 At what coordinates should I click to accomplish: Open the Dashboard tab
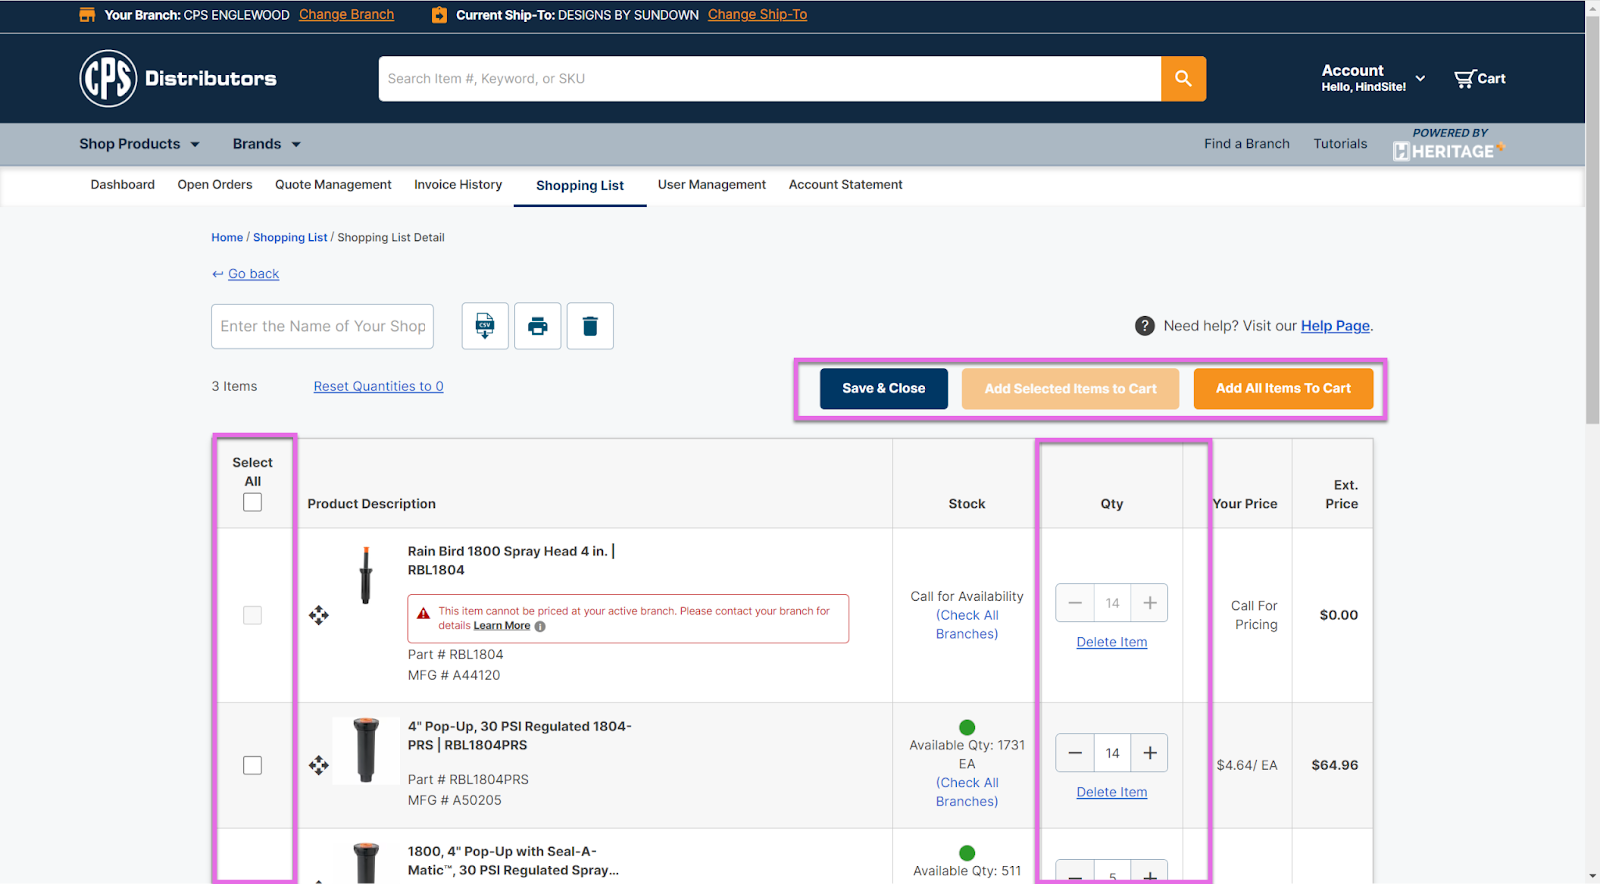[123, 185]
